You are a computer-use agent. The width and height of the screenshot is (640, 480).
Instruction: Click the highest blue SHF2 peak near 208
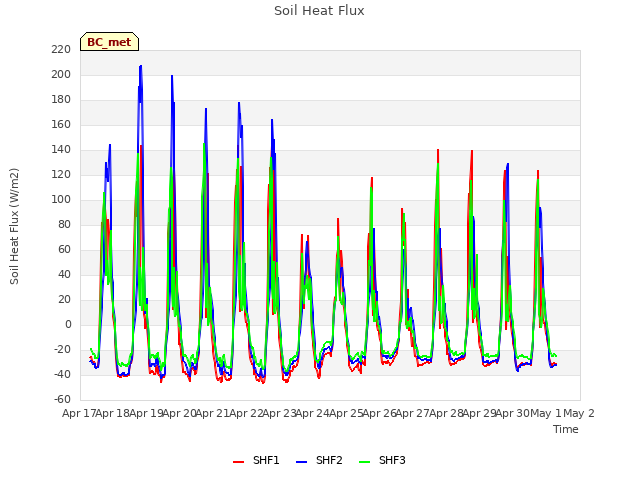tap(141, 66)
